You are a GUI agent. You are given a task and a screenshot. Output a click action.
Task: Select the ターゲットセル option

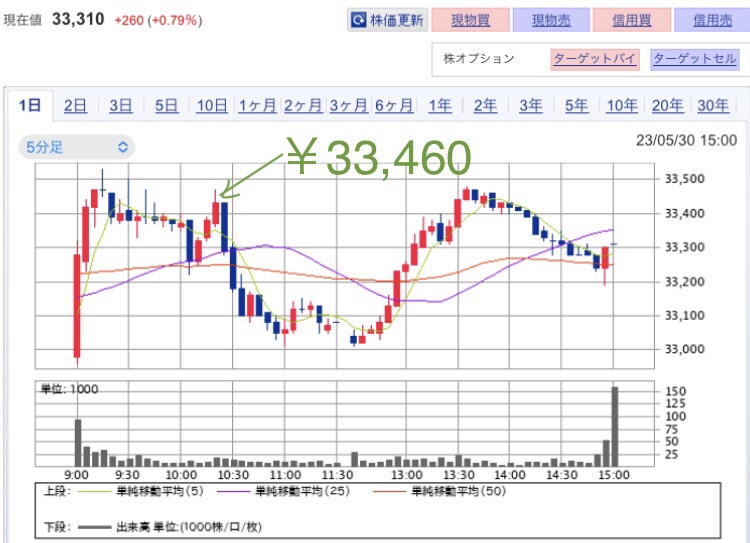pos(695,59)
